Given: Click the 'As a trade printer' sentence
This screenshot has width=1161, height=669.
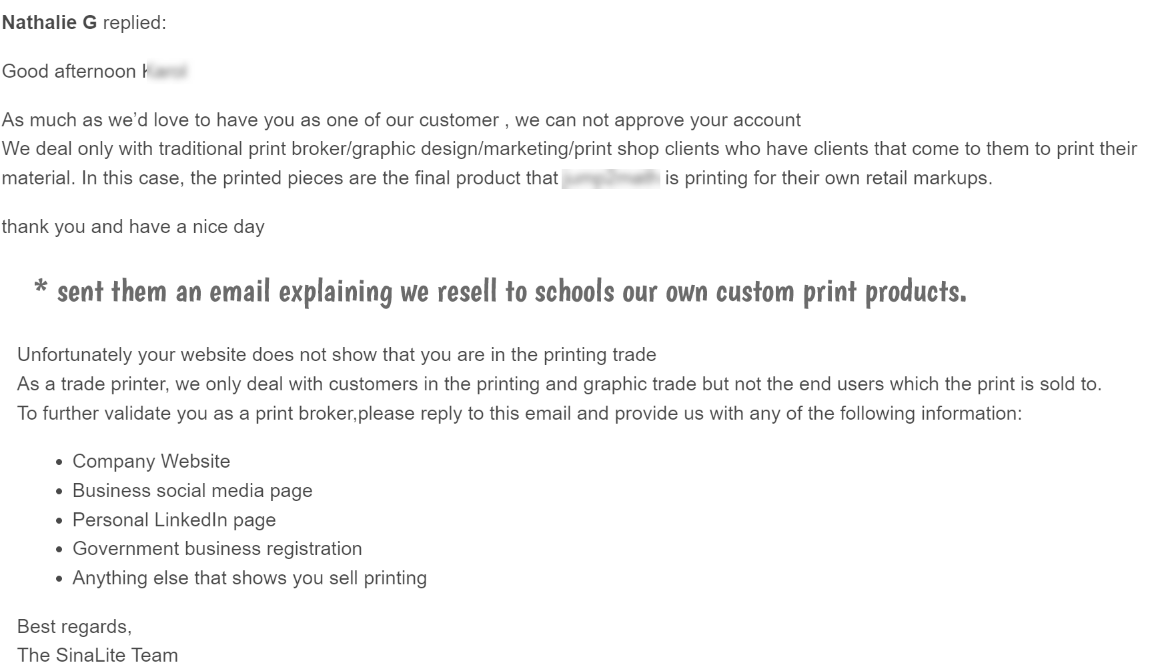Looking at the screenshot, I should point(559,384).
